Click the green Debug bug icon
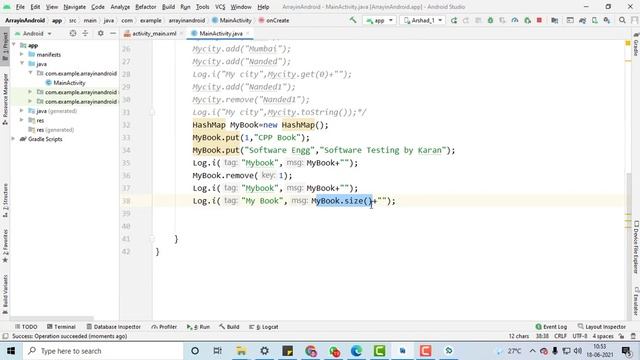This screenshot has width=640, height=360. (x=490, y=20)
